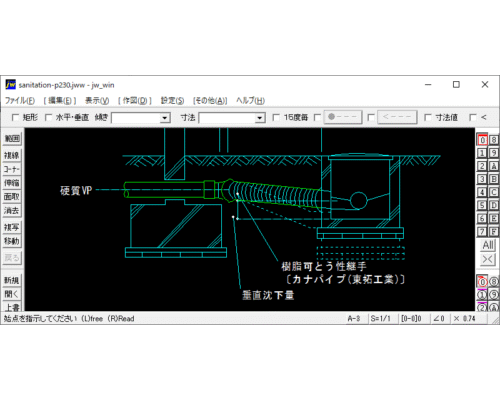Open the ファイル(F) menu

20,100
